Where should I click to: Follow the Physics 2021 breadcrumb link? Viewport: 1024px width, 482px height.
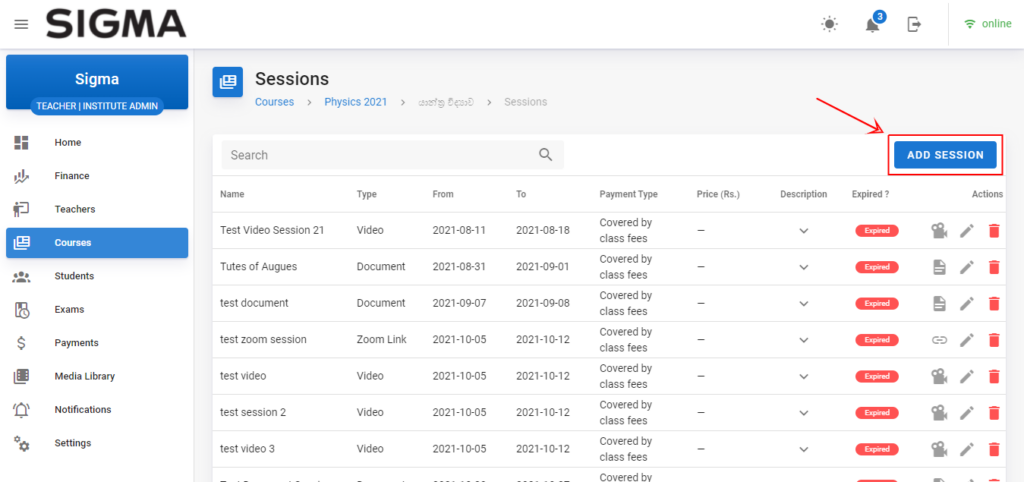[355, 102]
